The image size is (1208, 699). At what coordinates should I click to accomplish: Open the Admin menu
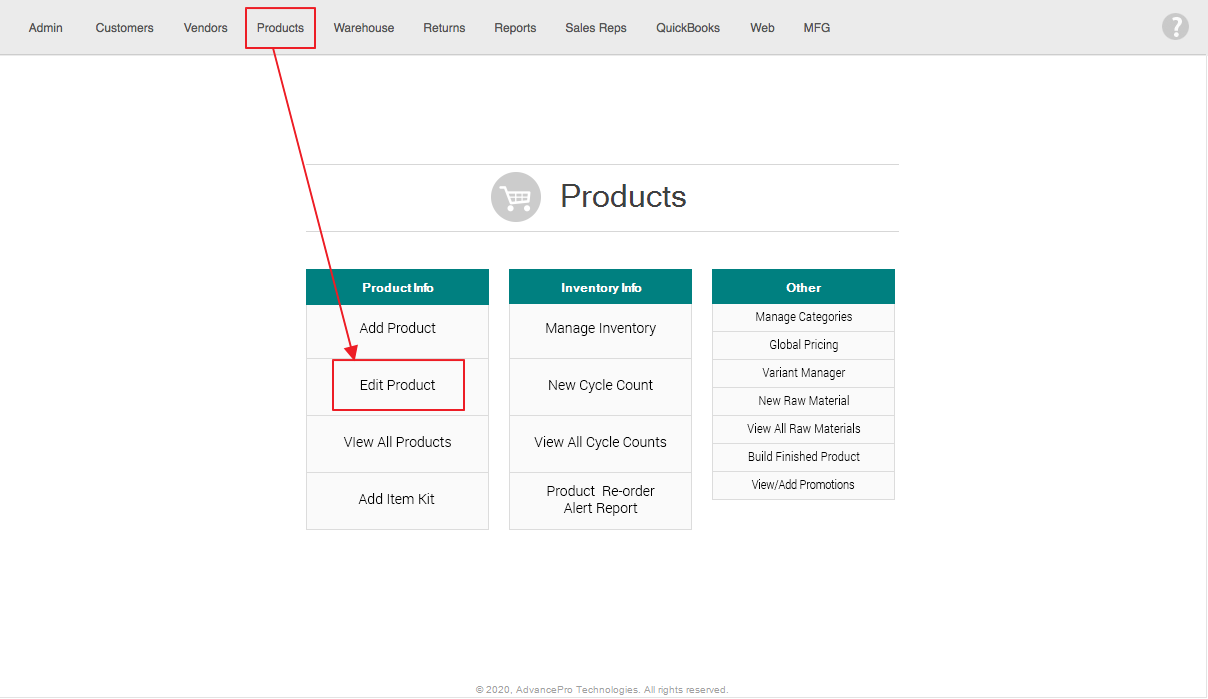(x=46, y=28)
